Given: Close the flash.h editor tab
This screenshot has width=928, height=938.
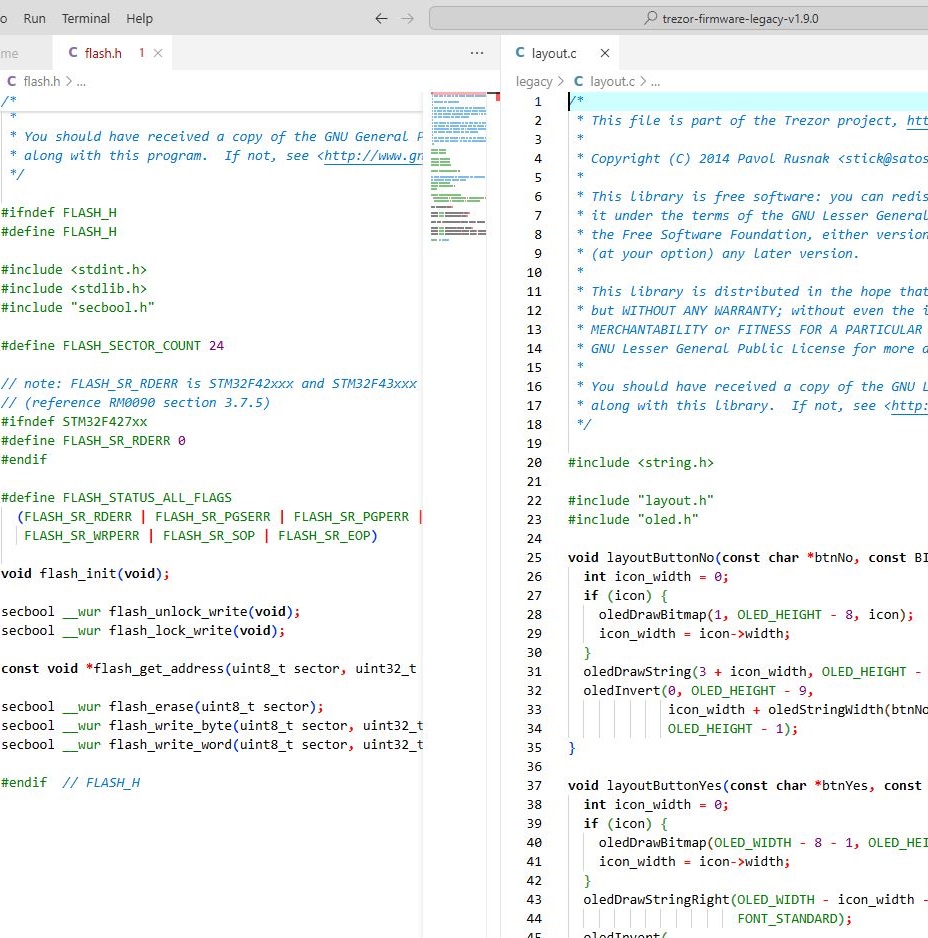Looking at the screenshot, I should [x=158, y=53].
